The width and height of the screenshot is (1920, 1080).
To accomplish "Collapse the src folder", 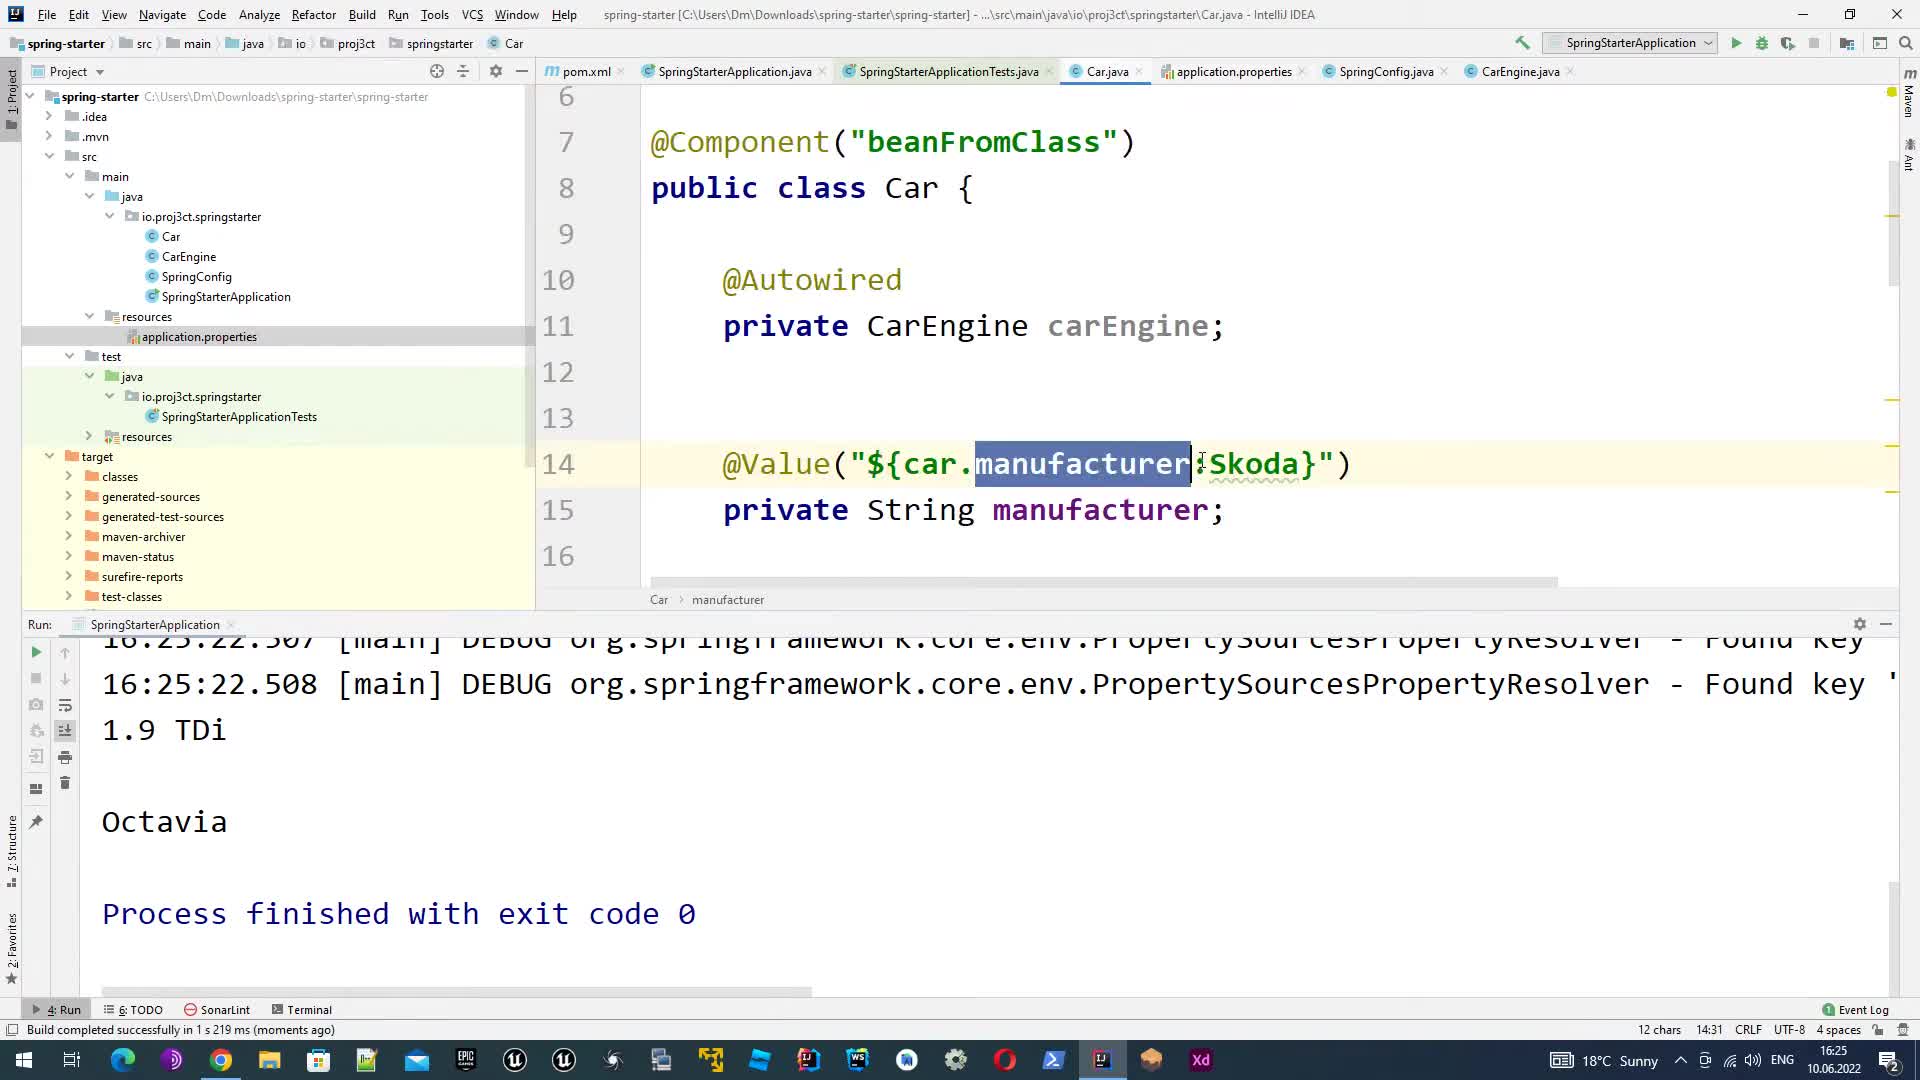I will pos(48,156).
